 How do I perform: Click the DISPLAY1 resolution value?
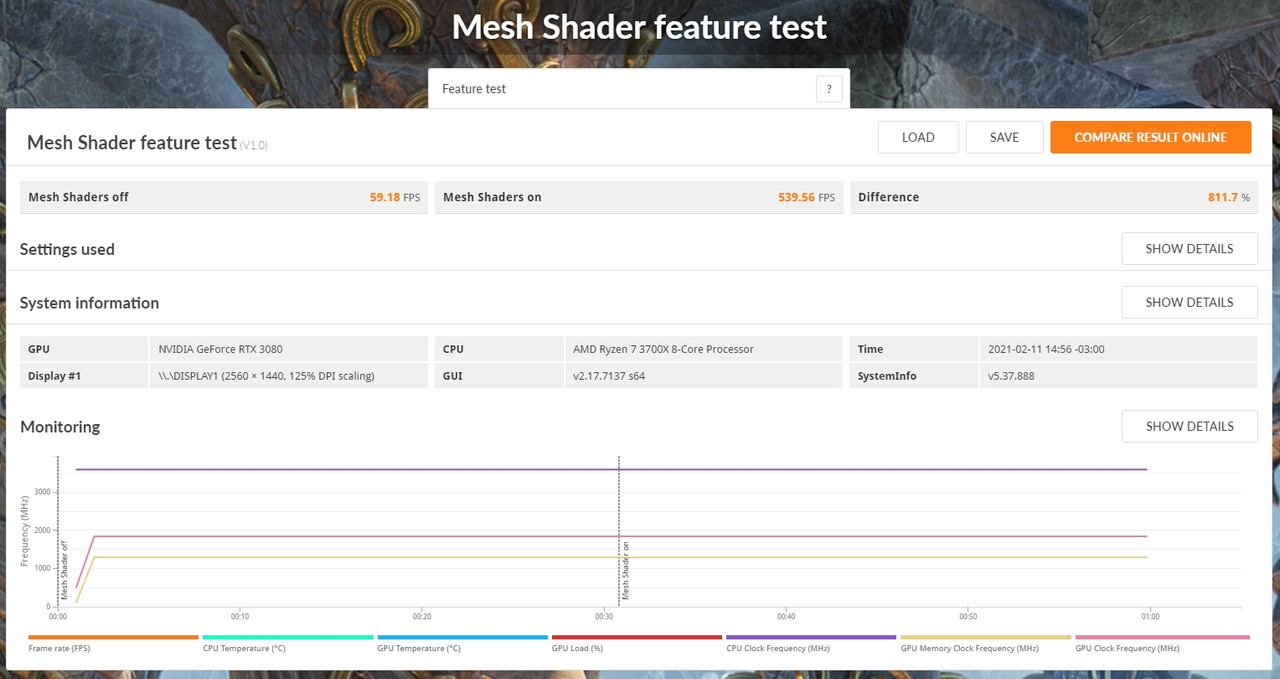point(266,376)
